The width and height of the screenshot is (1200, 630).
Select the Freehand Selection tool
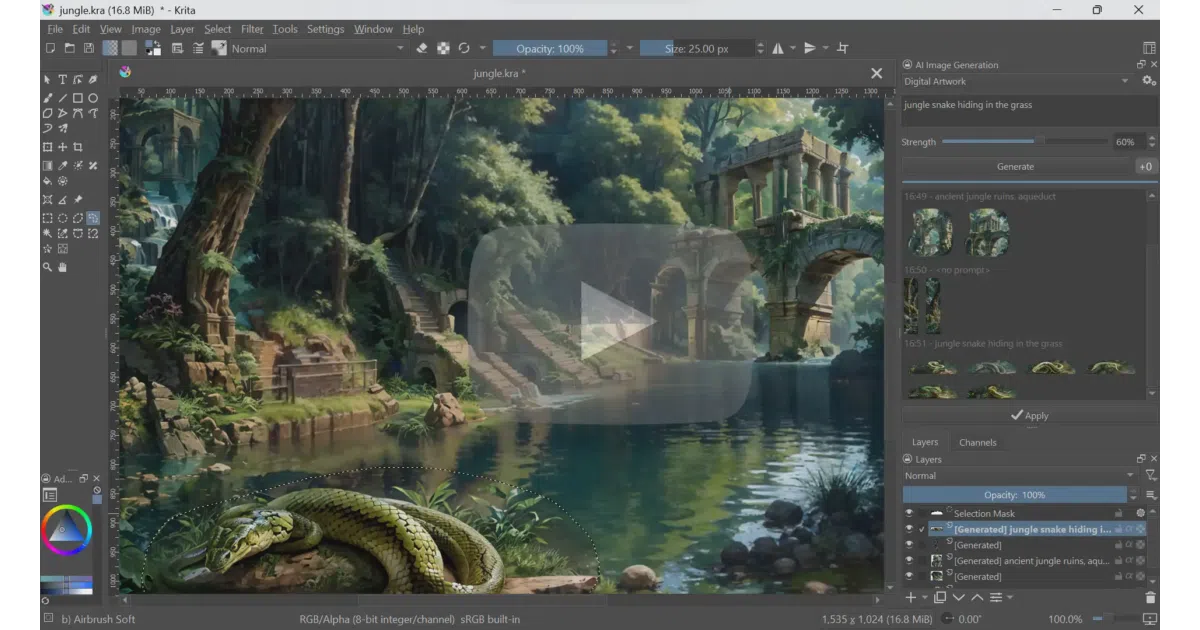pos(93,217)
